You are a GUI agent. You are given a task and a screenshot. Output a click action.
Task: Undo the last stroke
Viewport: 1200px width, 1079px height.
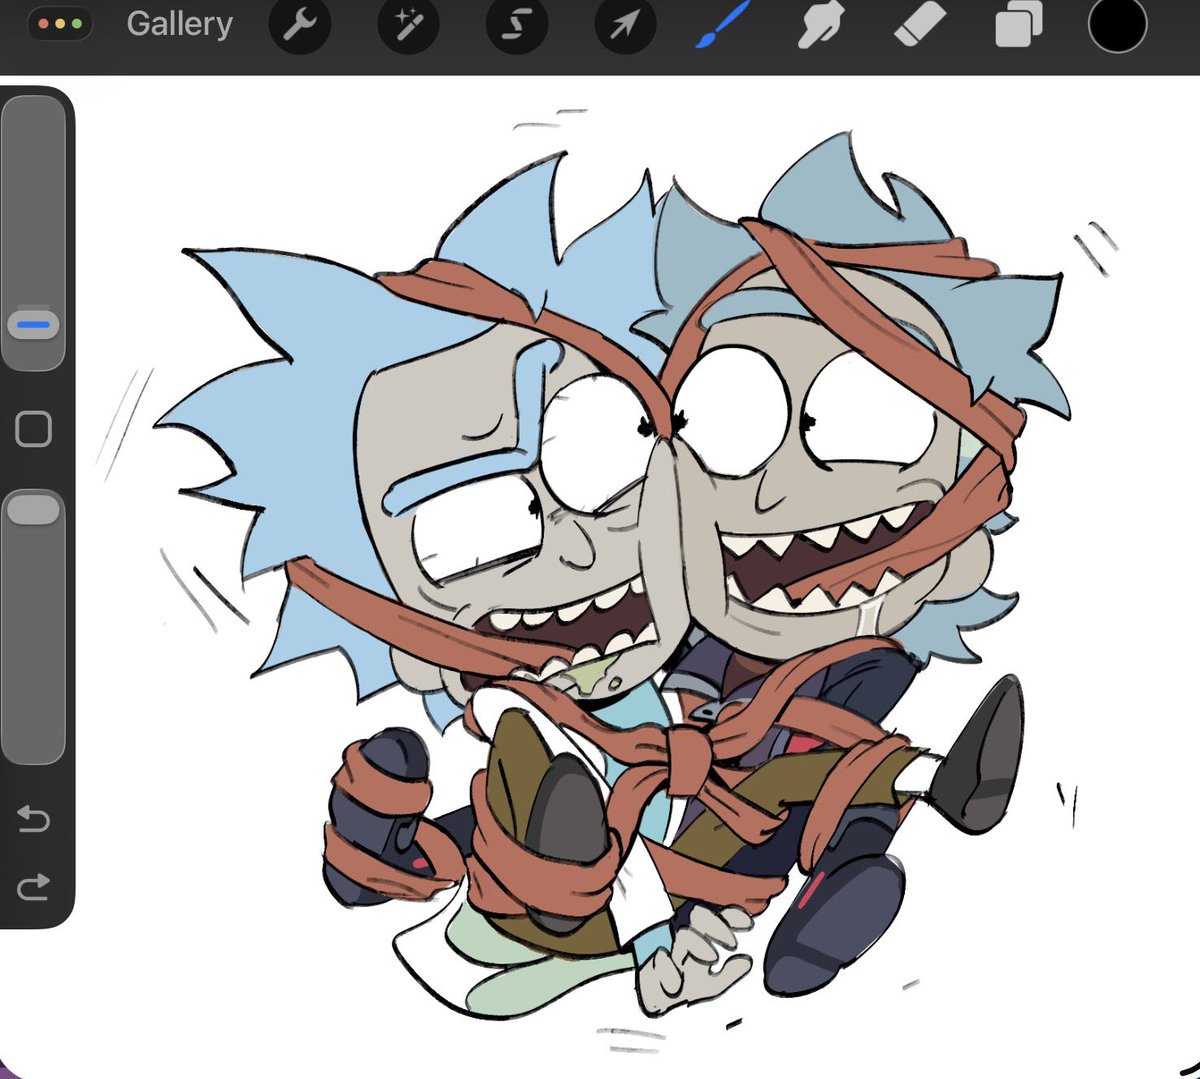coord(34,820)
